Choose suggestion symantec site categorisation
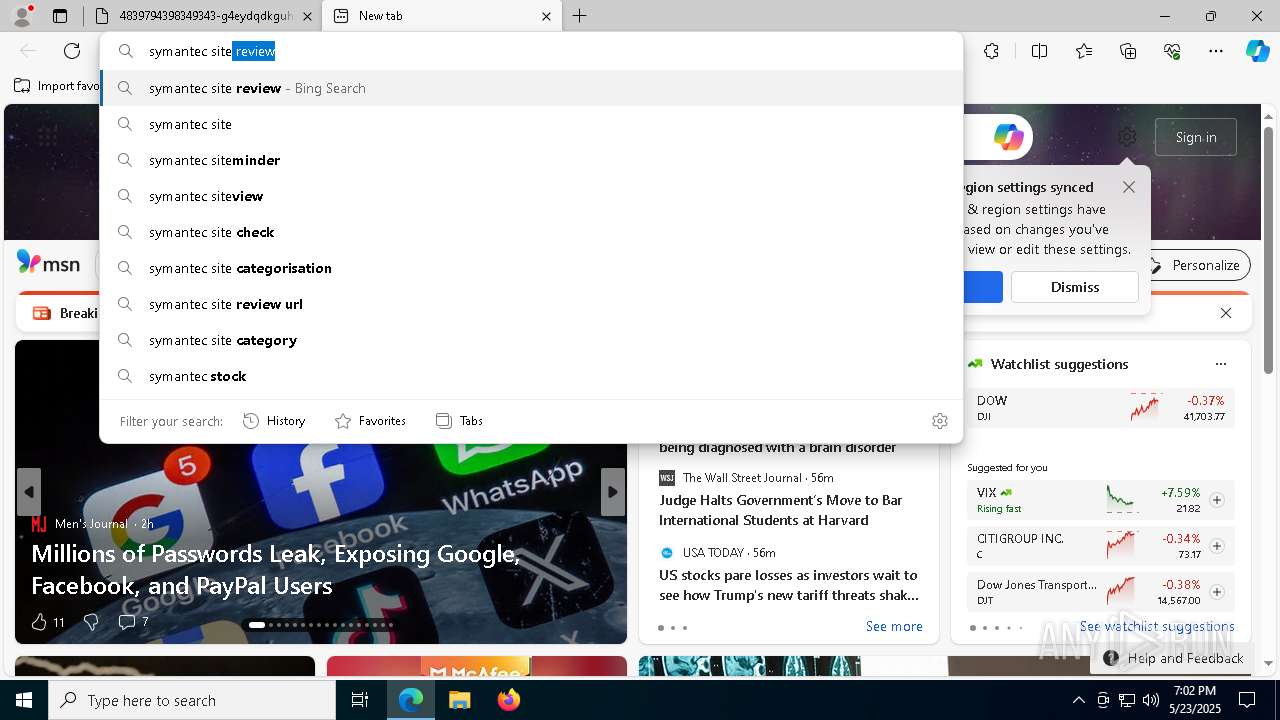The height and width of the screenshot is (720, 1280). (x=531, y=268)
